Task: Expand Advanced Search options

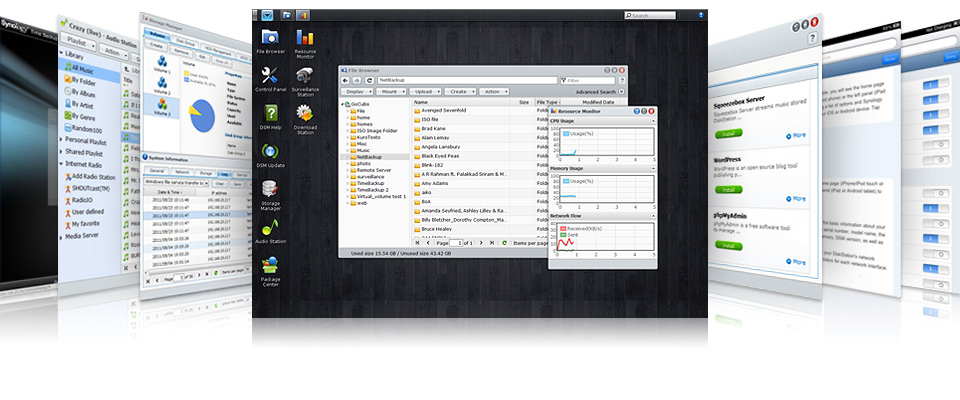Action: coord(621,92)
